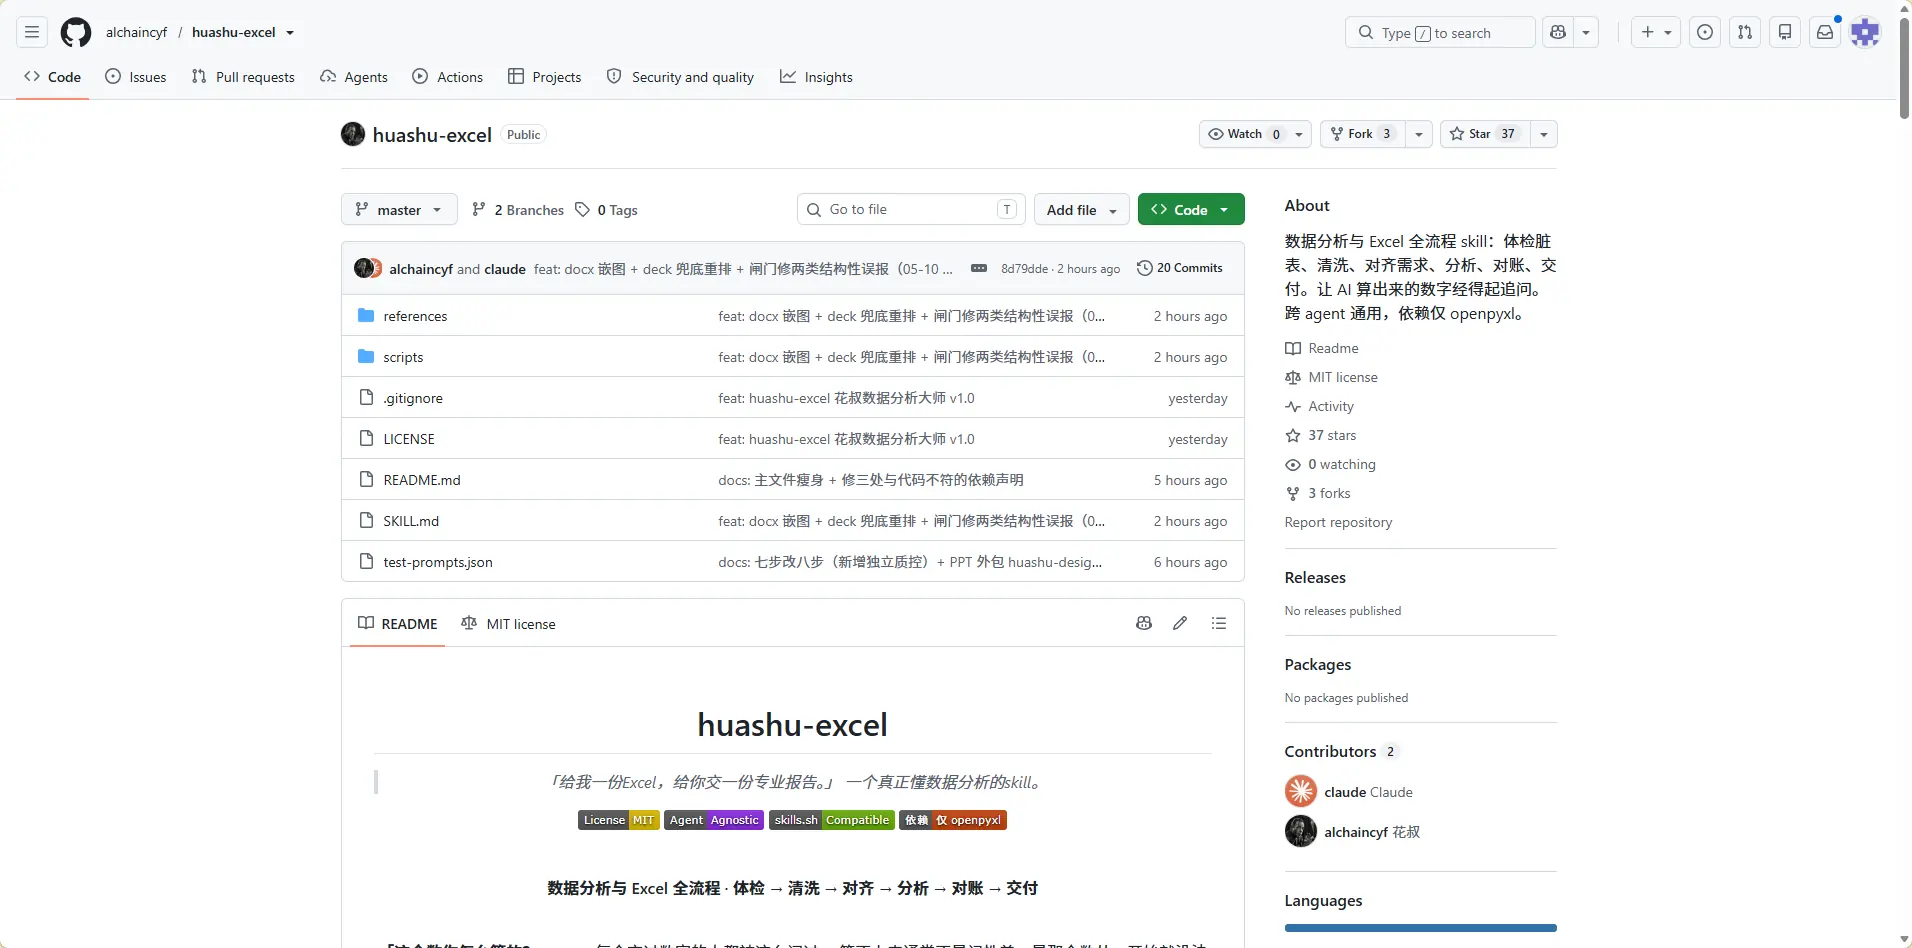Click the Go to file search field

tap(911, 209)
